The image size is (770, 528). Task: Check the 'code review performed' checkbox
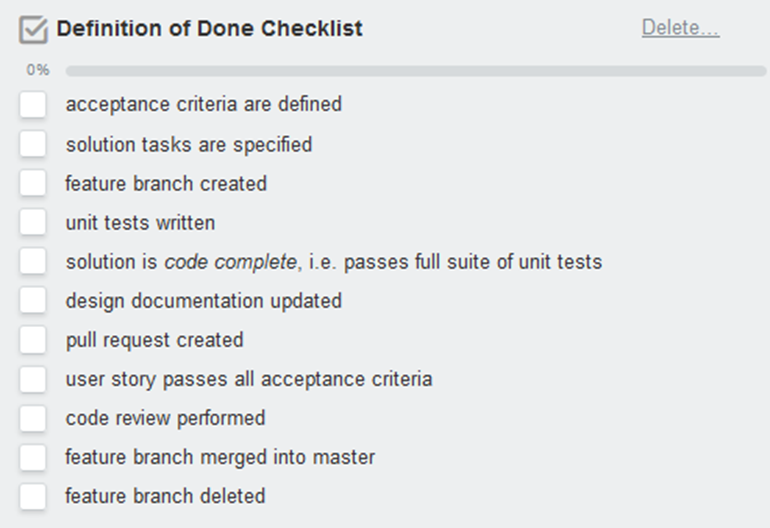click(33, 418)
